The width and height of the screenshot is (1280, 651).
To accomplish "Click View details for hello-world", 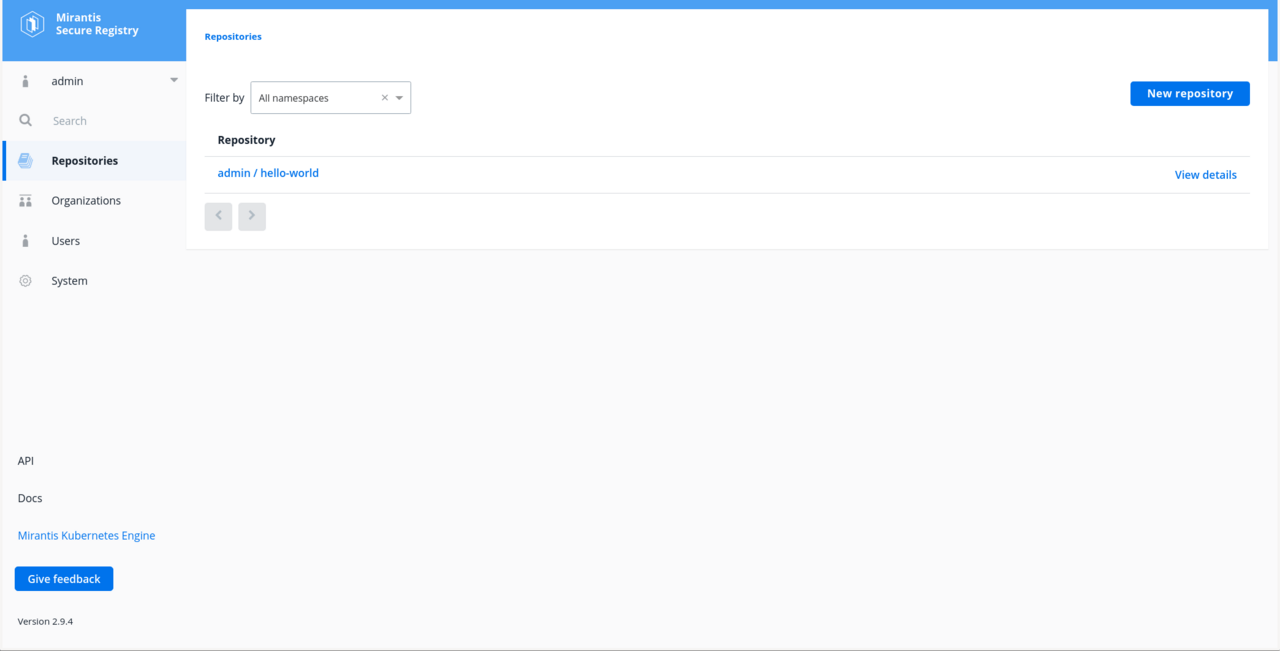I will click(1205, 175).
